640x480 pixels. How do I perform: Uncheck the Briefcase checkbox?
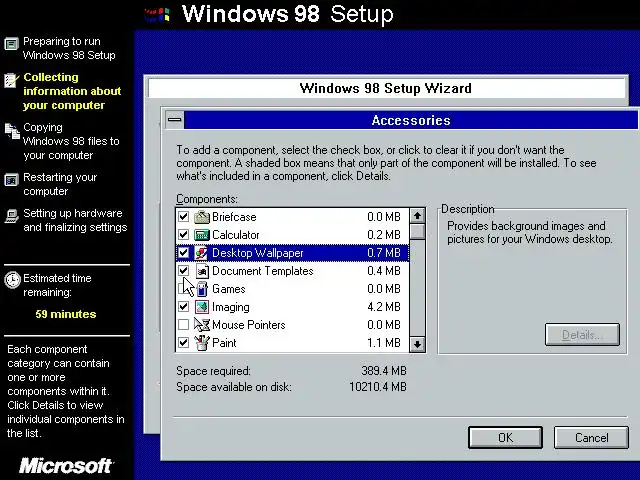[184, 217]
